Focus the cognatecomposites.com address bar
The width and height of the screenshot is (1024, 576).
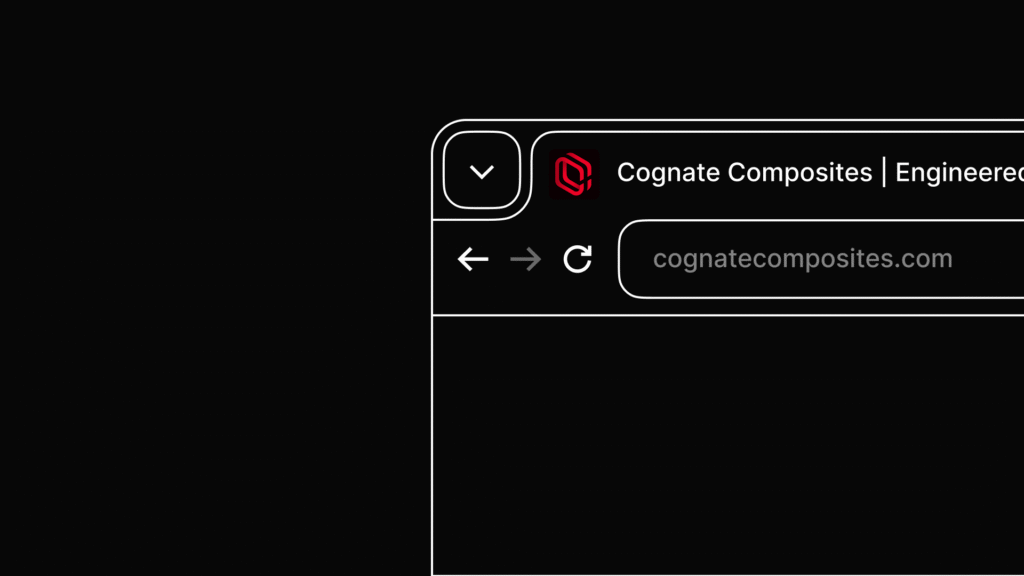[821, 259]
